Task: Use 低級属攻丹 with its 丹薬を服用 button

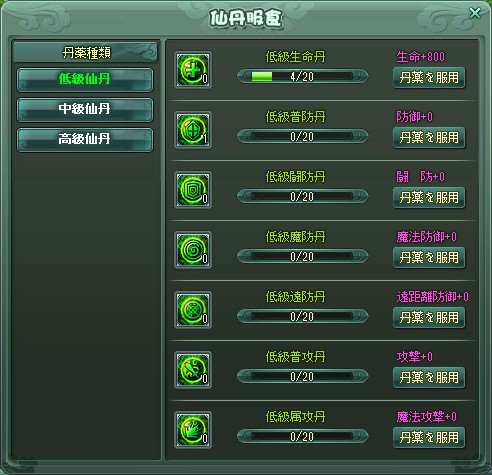Action: coord(429,438)
